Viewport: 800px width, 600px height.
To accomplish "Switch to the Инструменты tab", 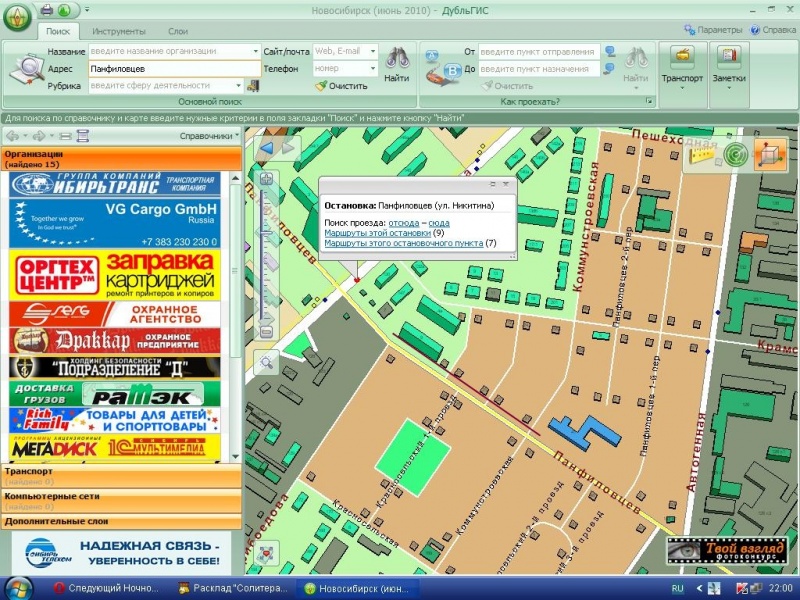I will pyautogui.click(x=119, y=31).
